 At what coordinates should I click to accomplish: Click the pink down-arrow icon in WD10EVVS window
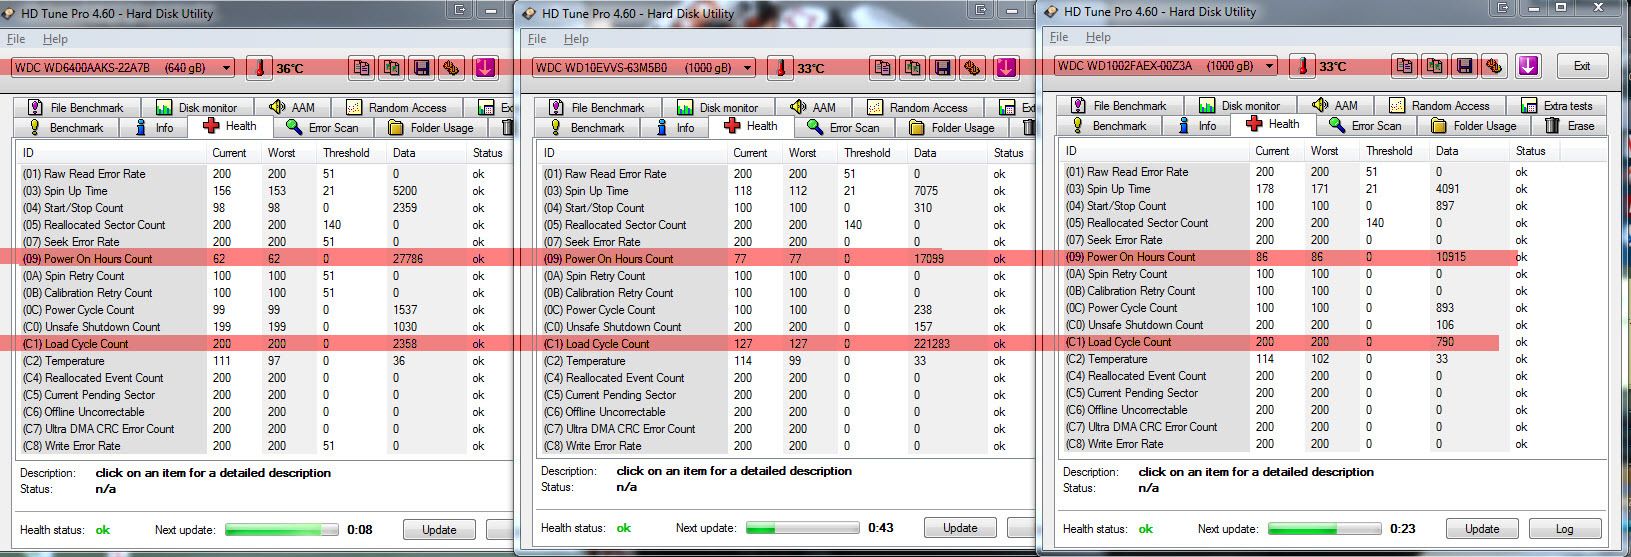click(x=1006, y=68)
